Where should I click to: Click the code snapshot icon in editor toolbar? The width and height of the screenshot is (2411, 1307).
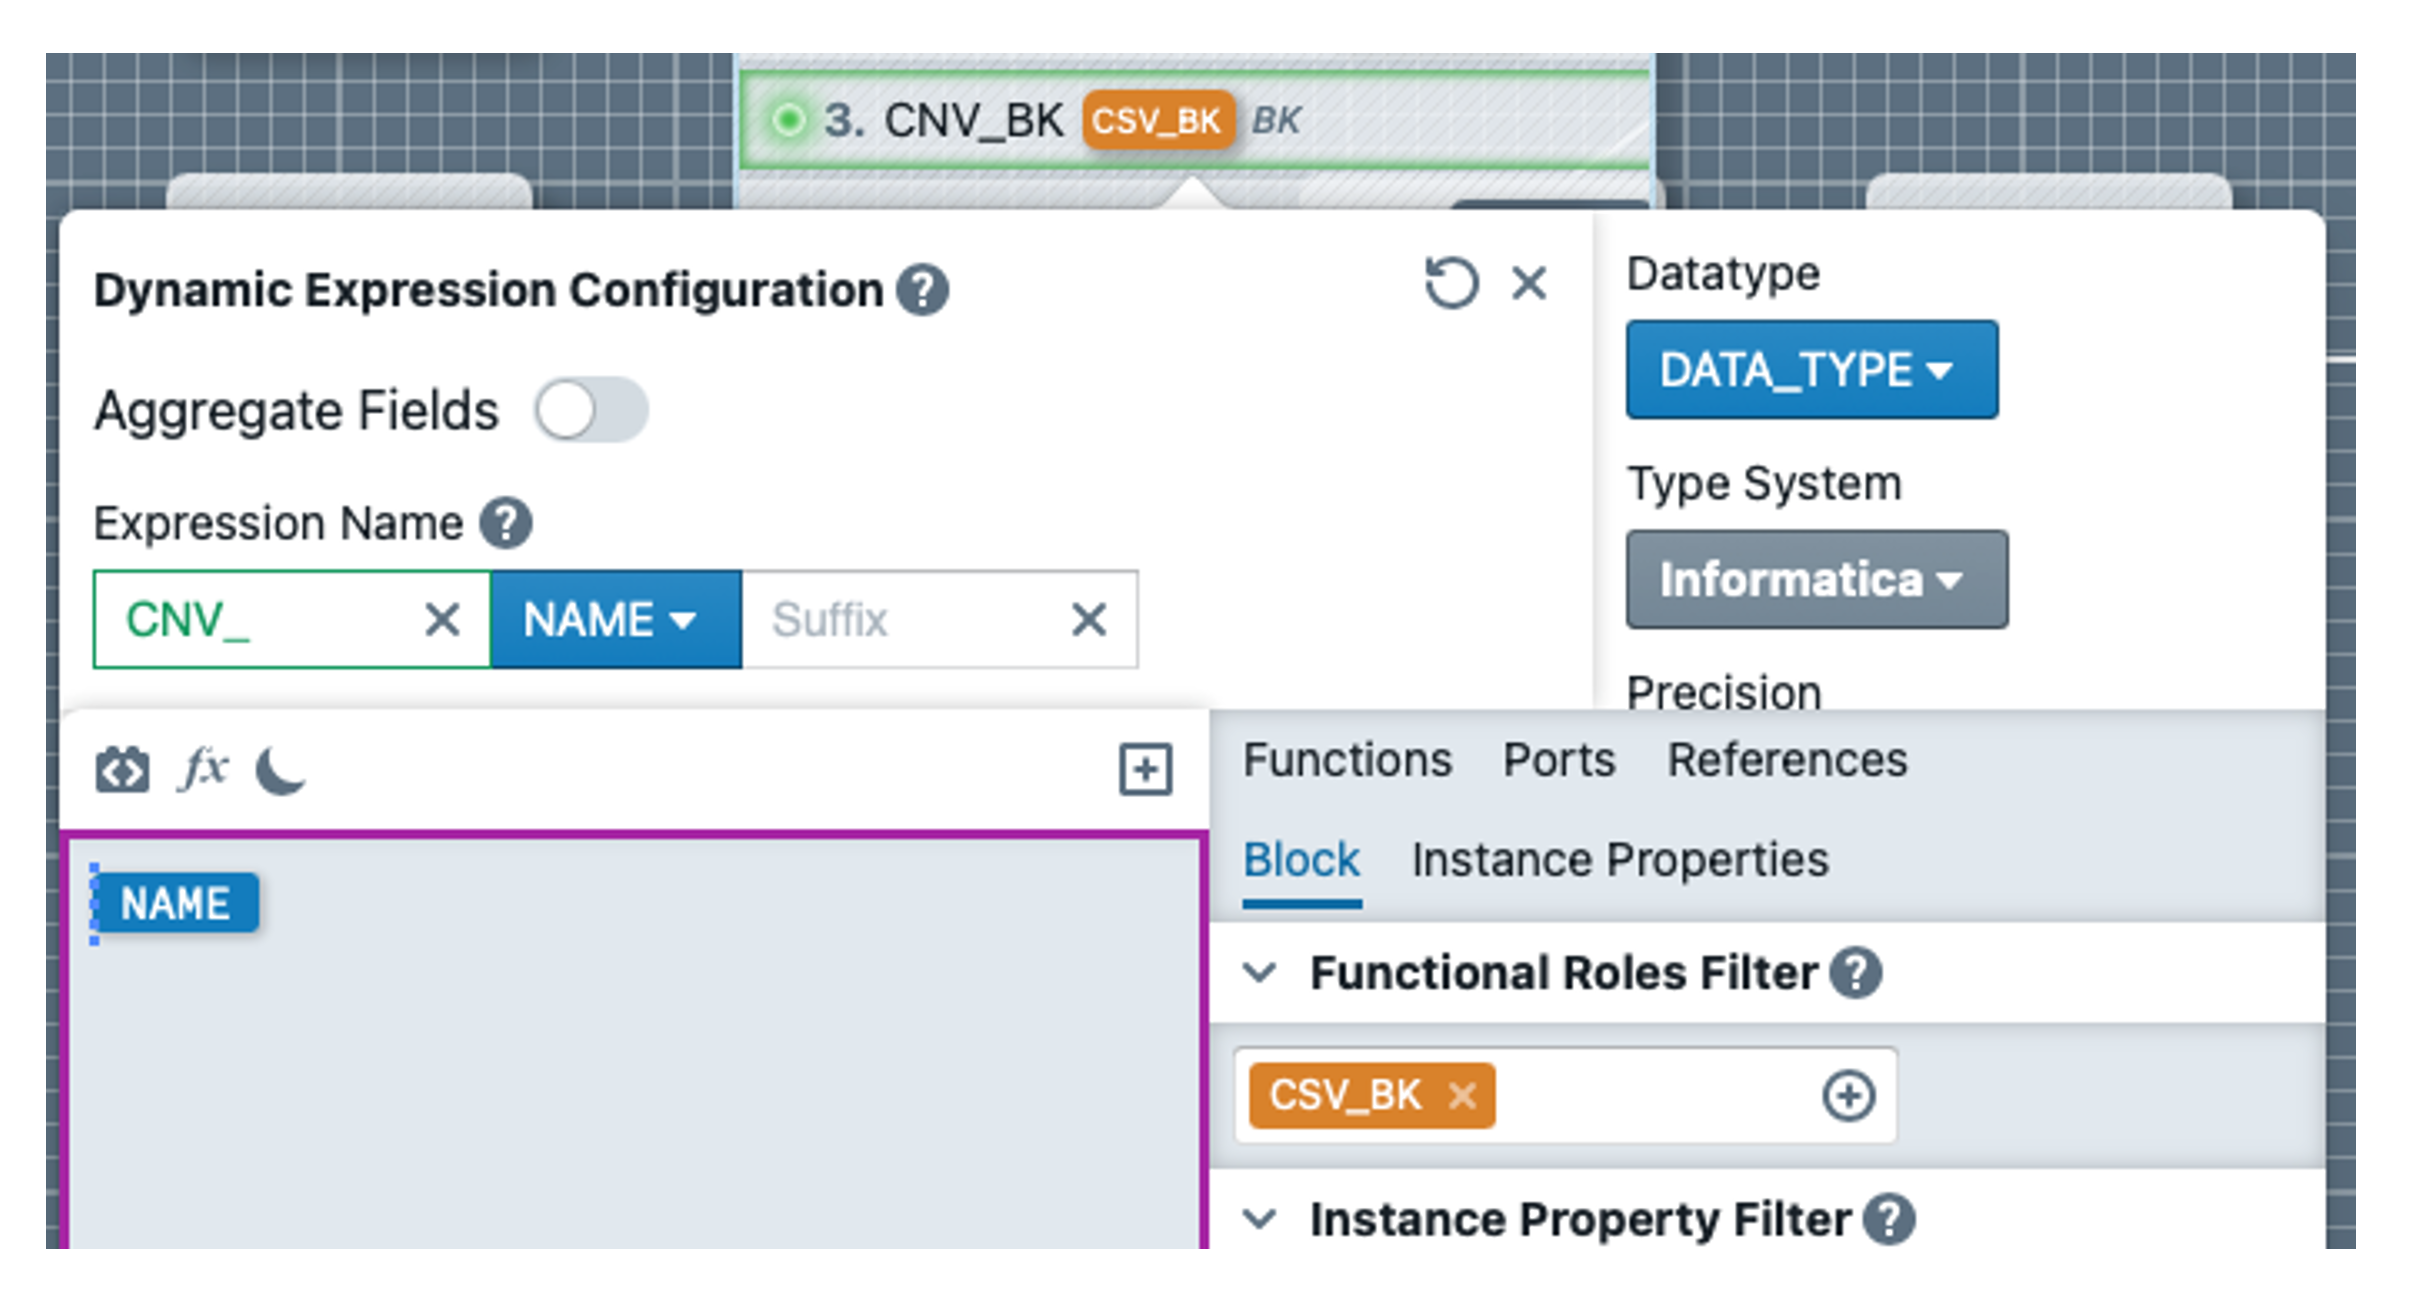(x=122, y=770)
